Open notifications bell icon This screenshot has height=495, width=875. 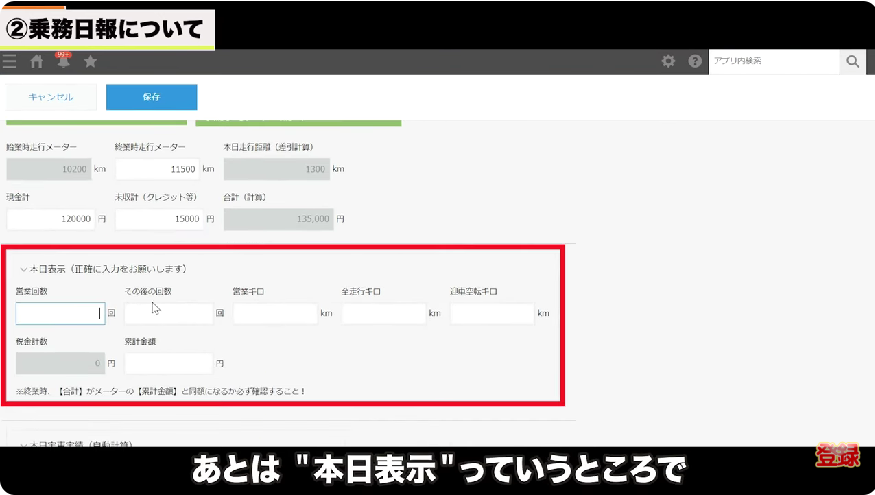point(64,62)
